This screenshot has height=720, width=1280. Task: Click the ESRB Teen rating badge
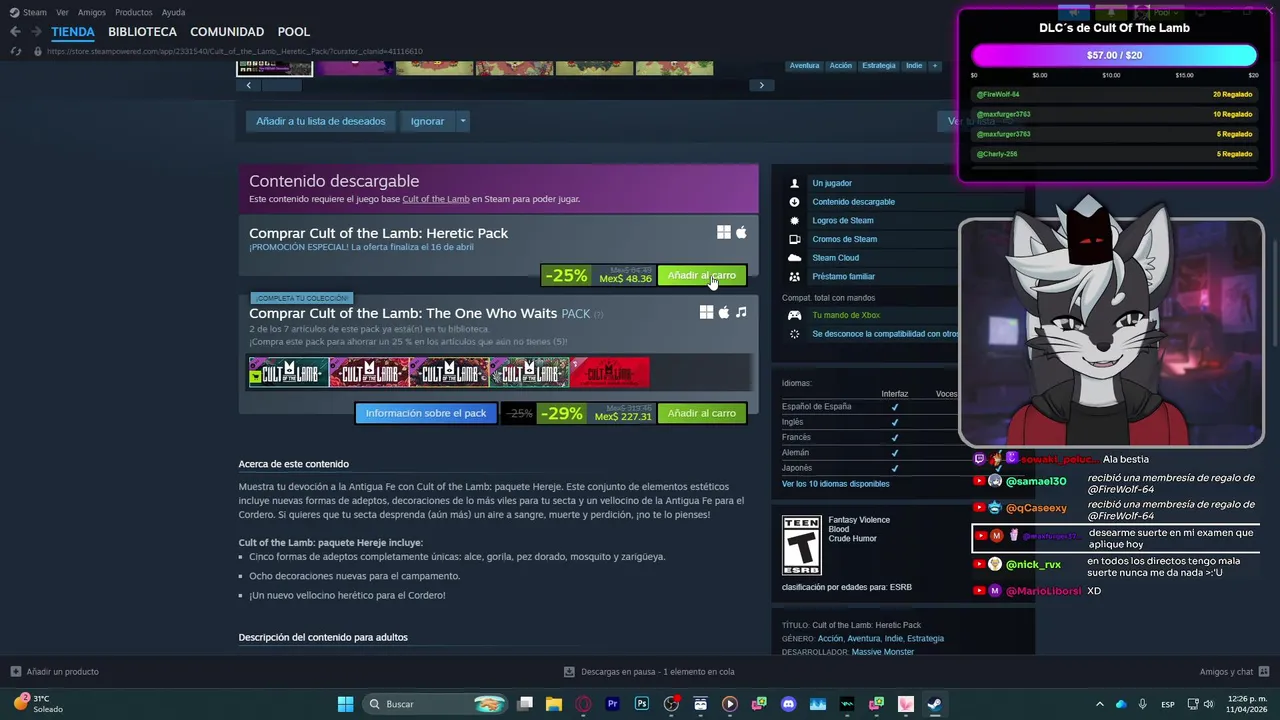(801, 546)
